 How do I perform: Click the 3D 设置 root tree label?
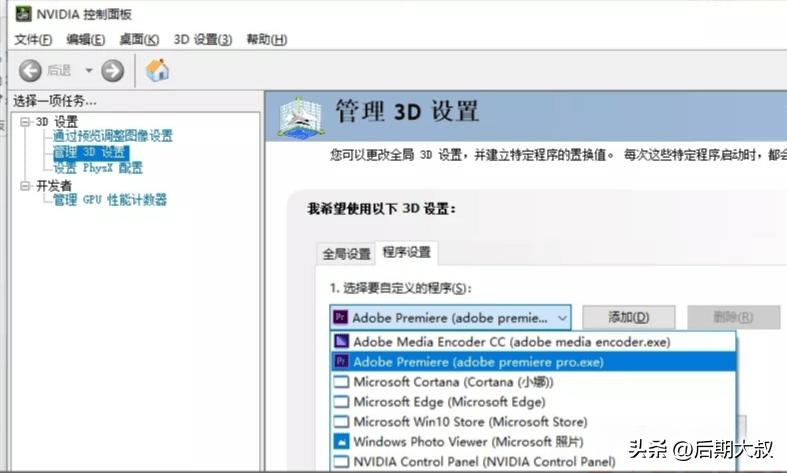[x=57, y=122]
